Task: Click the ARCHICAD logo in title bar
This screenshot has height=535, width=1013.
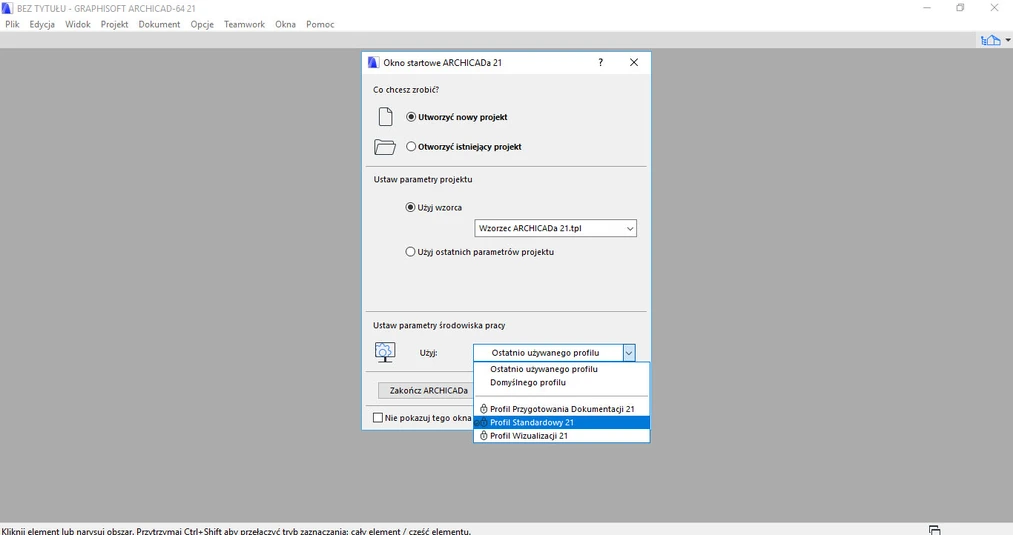Action: click(x=8, y=8)
